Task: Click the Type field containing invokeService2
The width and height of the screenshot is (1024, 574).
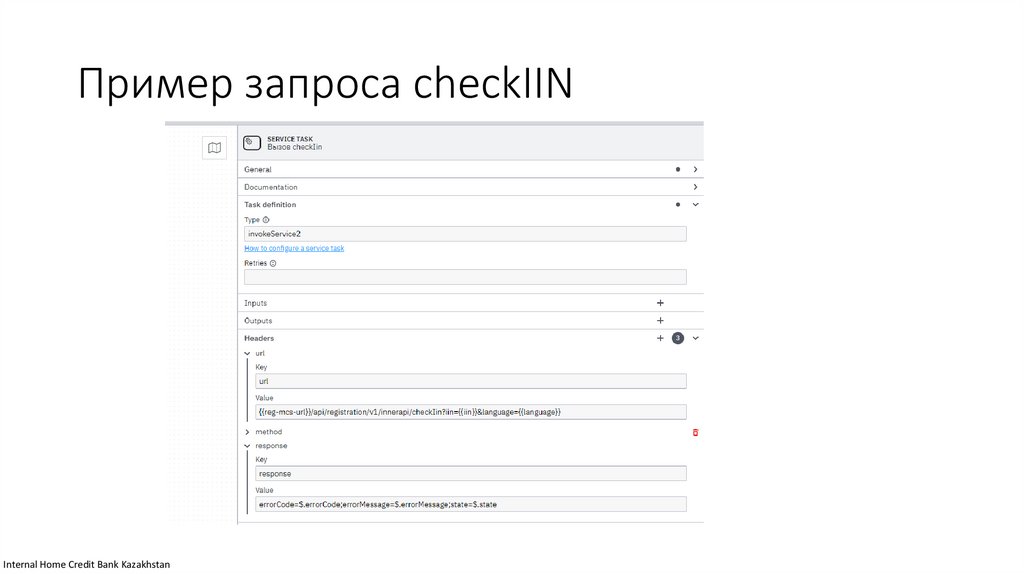Action: [465, 234]
